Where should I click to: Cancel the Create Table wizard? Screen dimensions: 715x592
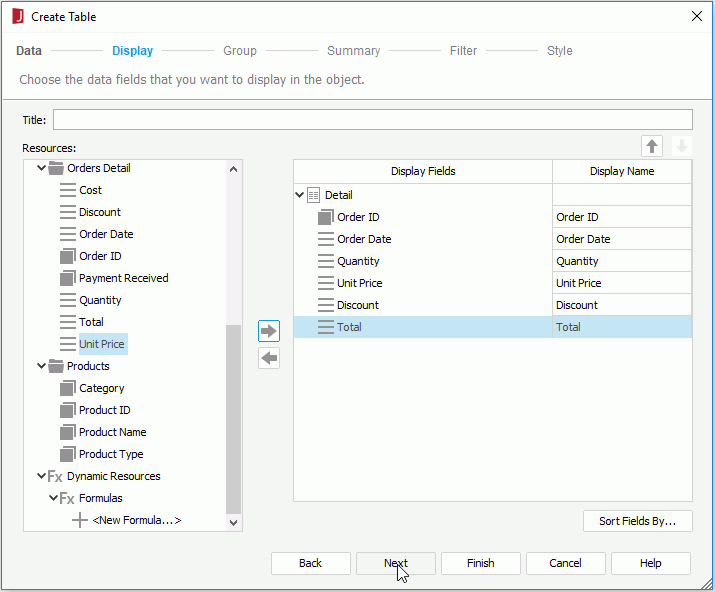click(x=565, y=563)
